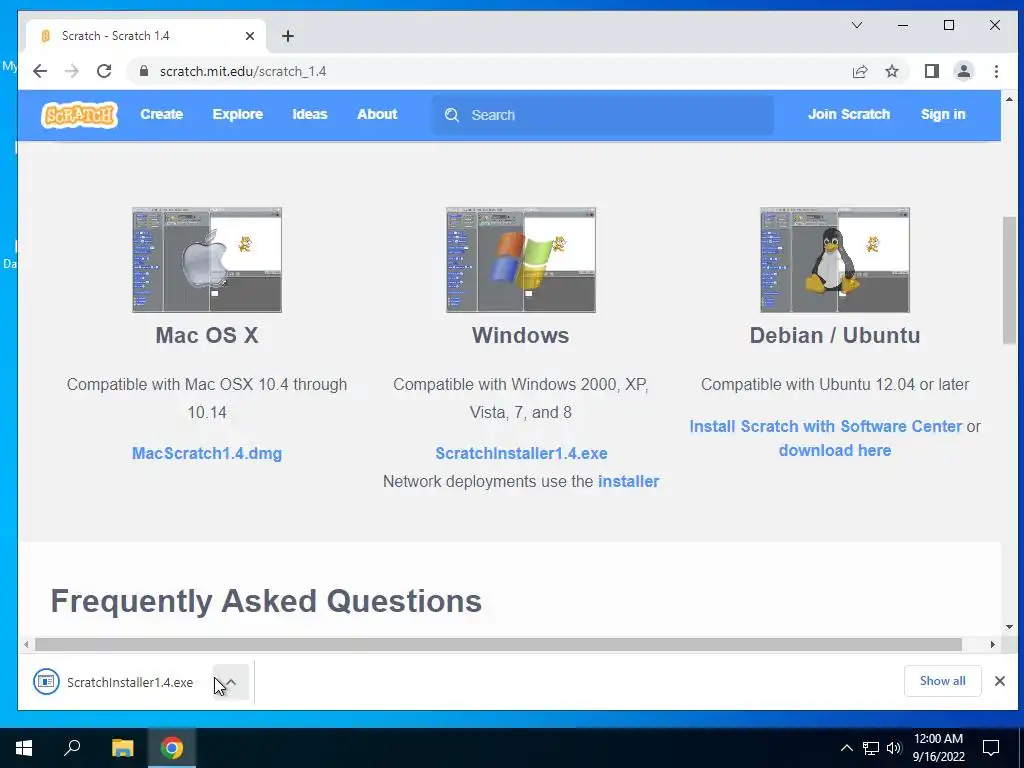Click the volume speaker icon in tray
The image size is (1024, 768).
tap(894, 748)
